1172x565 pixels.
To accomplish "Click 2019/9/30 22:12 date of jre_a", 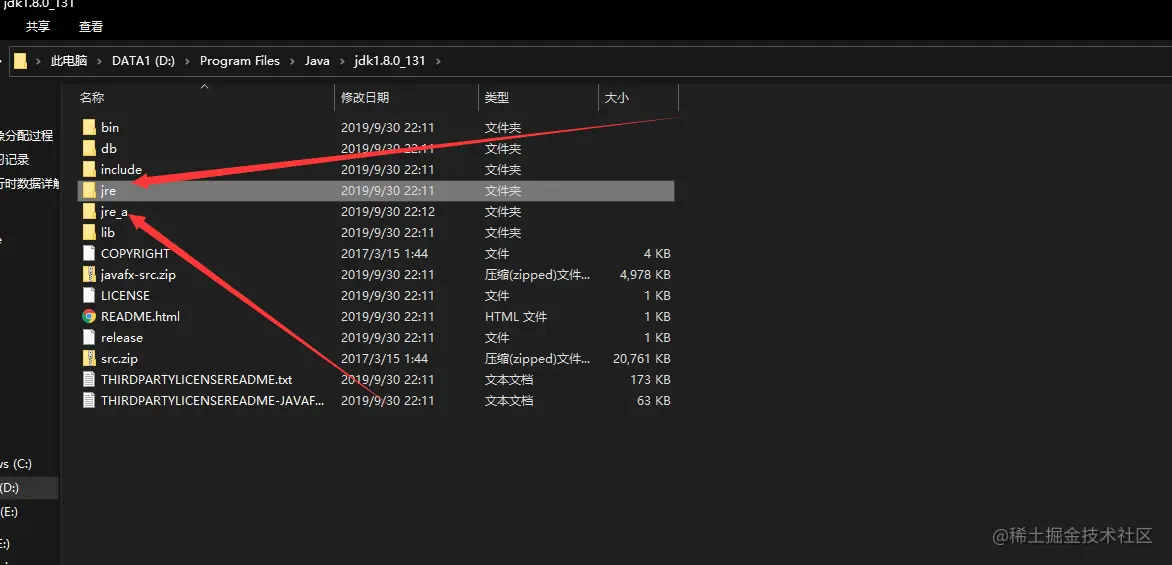I will (387, 212).
